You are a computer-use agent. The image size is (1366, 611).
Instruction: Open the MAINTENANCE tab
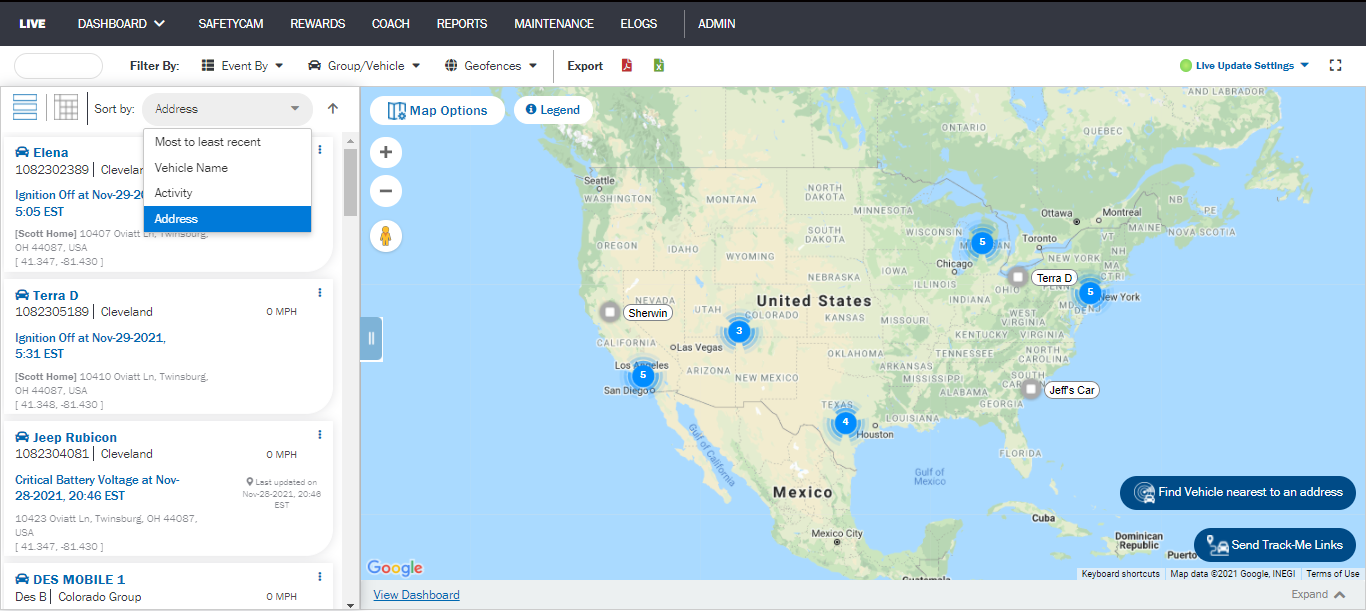click(554, 23)
